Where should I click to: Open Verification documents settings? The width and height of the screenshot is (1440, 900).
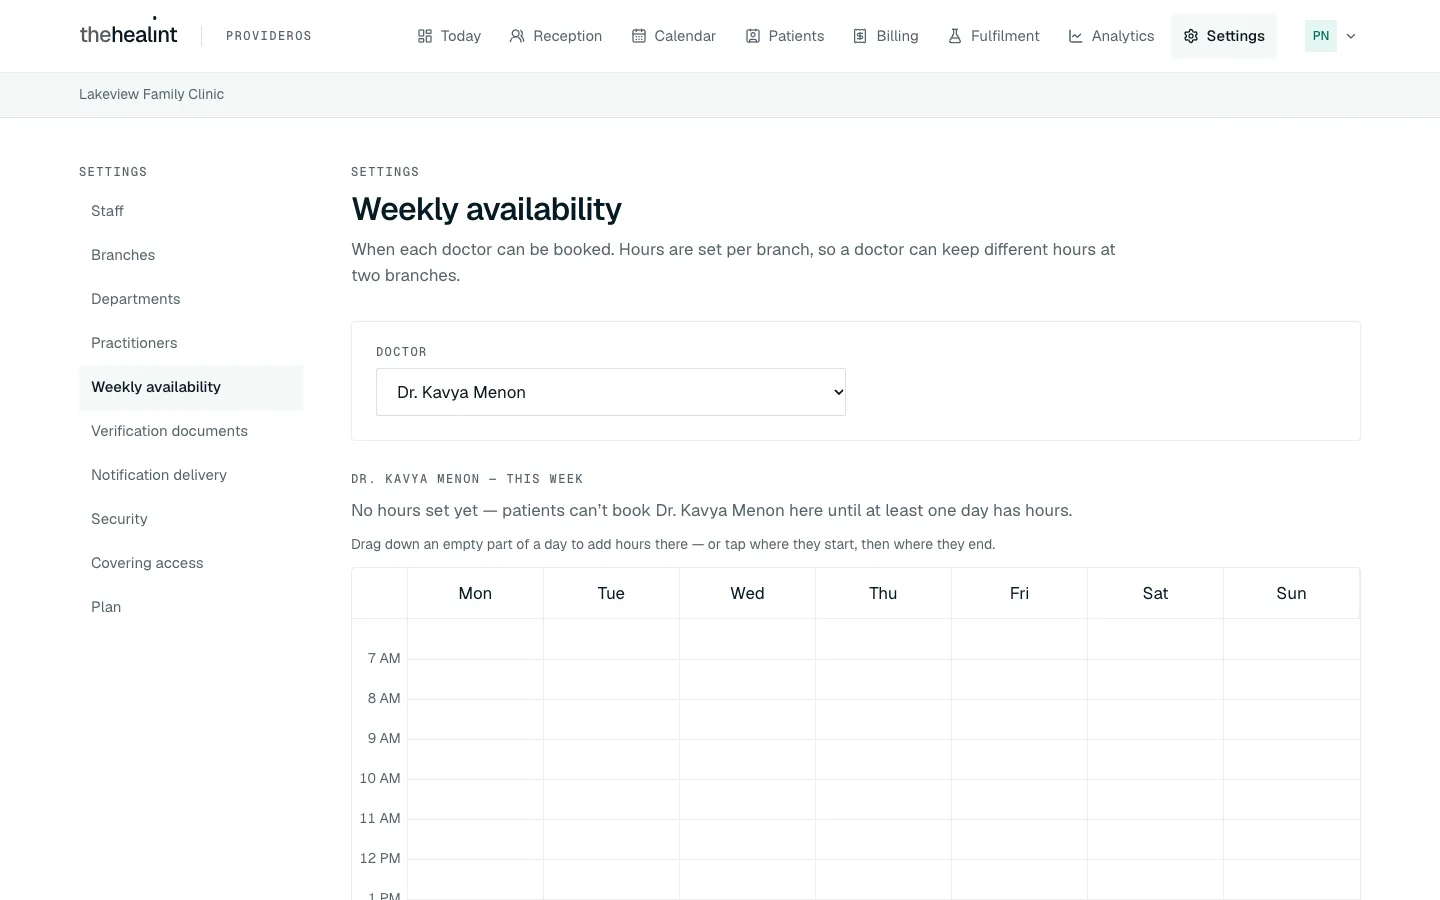[191, 431]
